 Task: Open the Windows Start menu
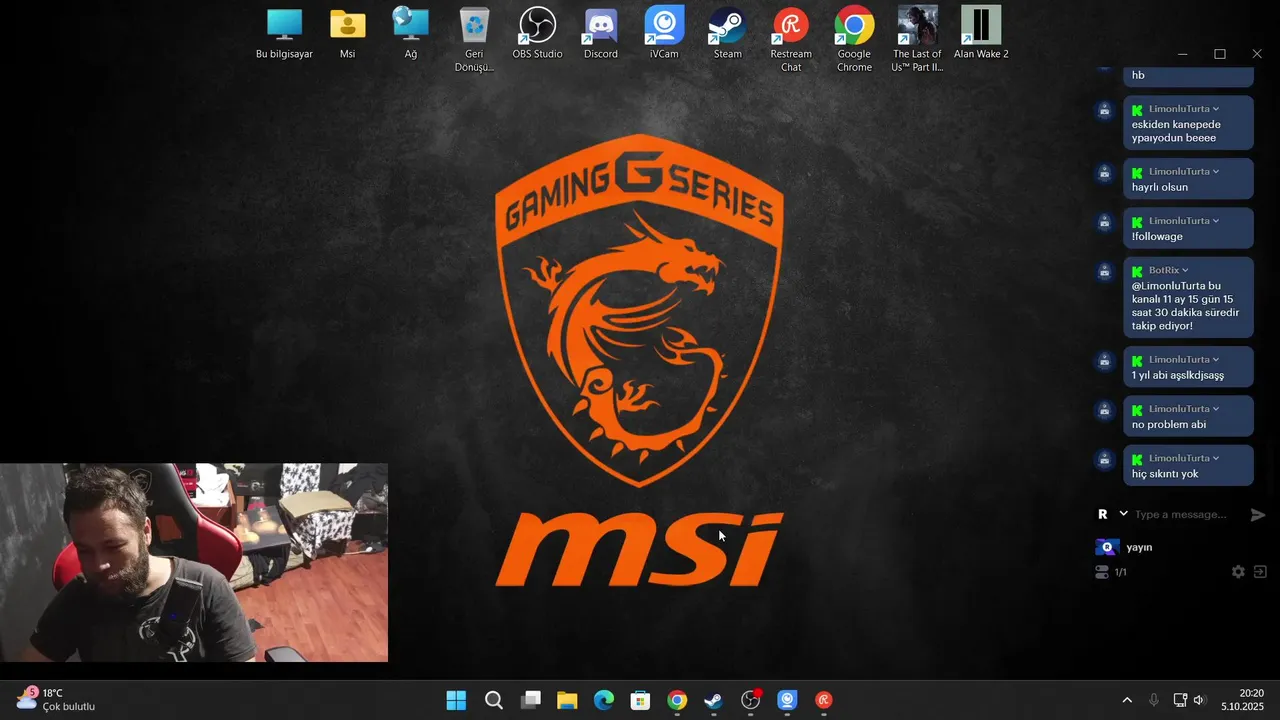click(x=456, y=700)
